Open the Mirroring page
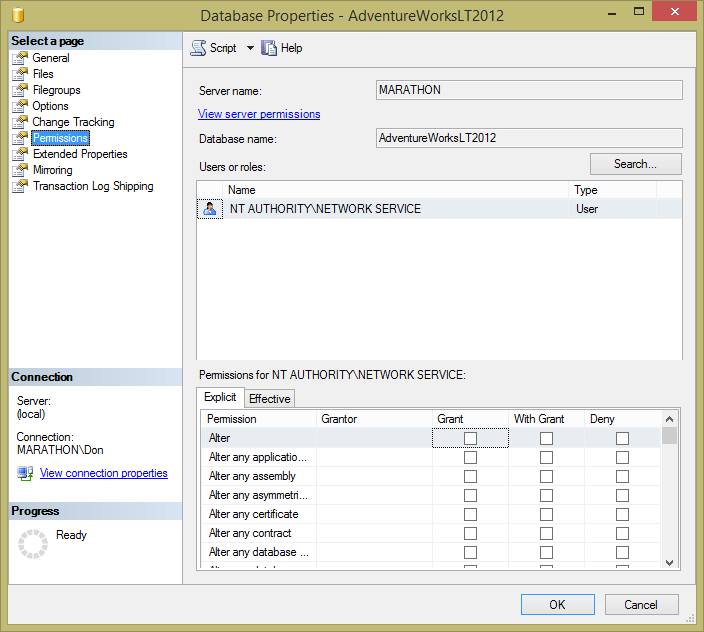704x632 pixels. coord(53,170)
